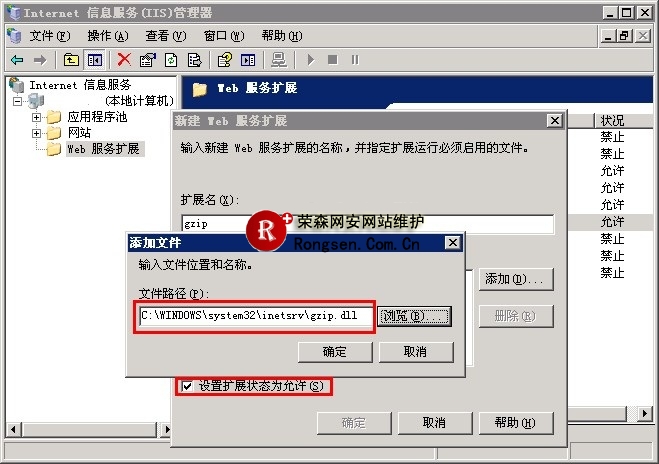Viewport: 659px width, 464px height.
Task: Click the Help question mark toolbar icon
Action: coord(225,60)
